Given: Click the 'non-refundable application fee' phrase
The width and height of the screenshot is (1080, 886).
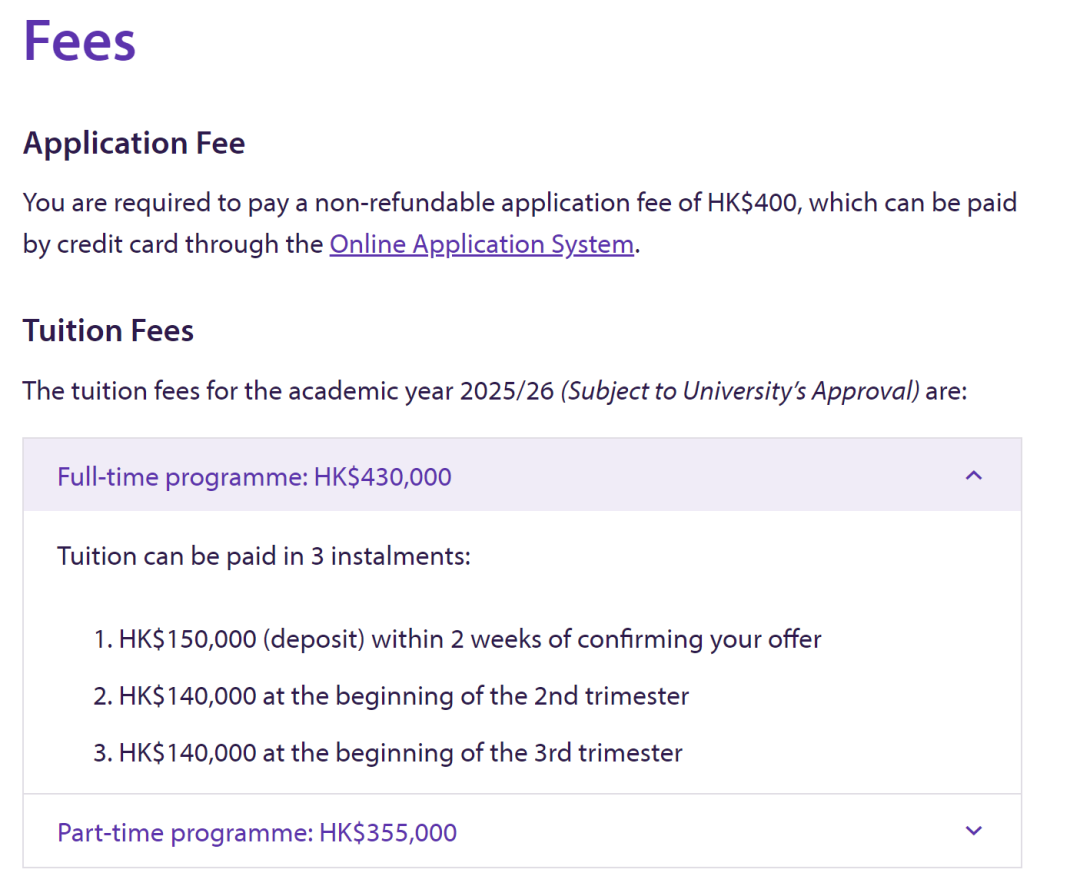Looking at the screenshot, I should (505, 203).
